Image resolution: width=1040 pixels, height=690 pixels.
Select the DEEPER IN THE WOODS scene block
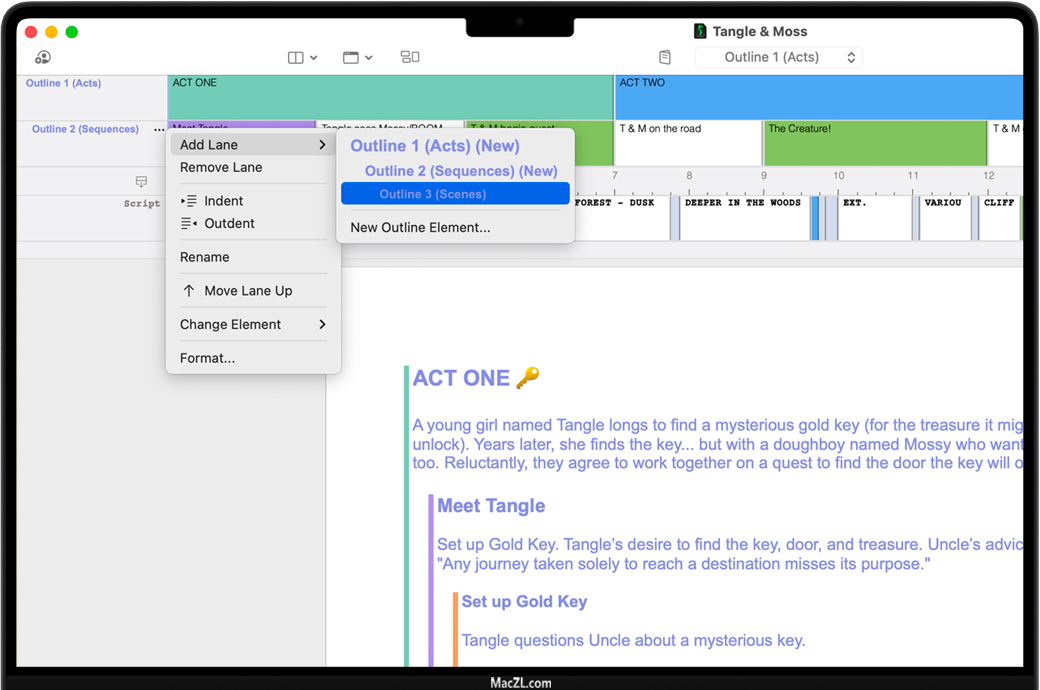point(744,218)
